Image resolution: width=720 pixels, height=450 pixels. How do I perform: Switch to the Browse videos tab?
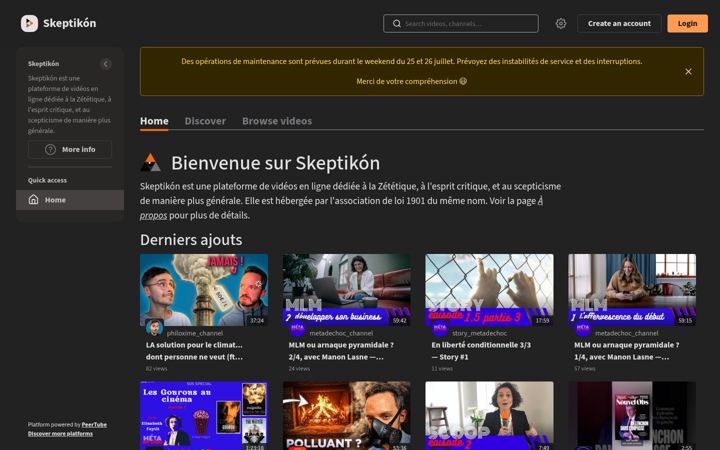277,121
